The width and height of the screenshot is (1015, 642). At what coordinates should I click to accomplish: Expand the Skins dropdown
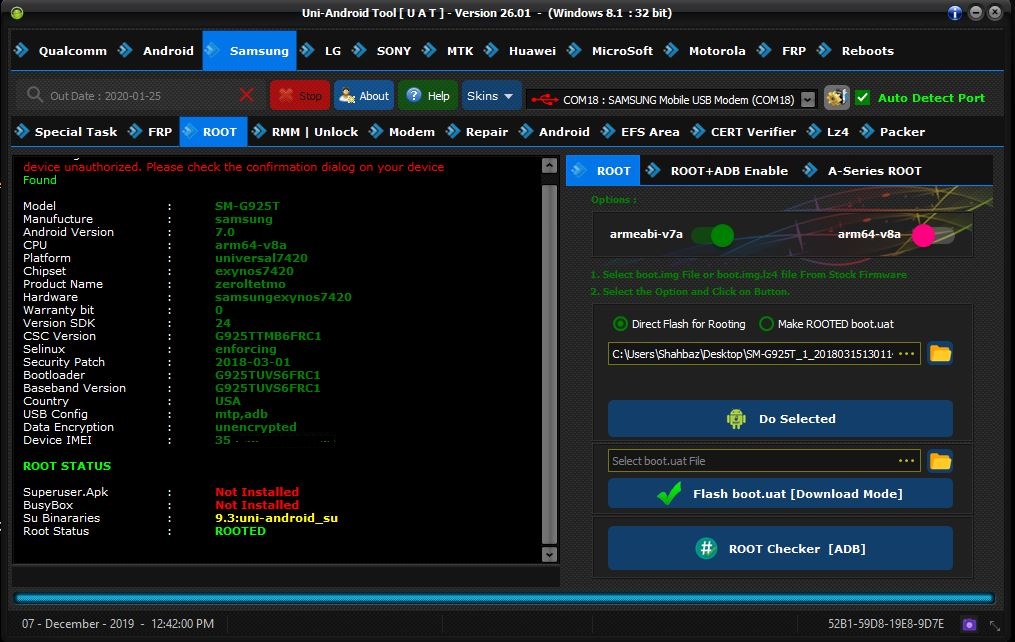(491, 96)
